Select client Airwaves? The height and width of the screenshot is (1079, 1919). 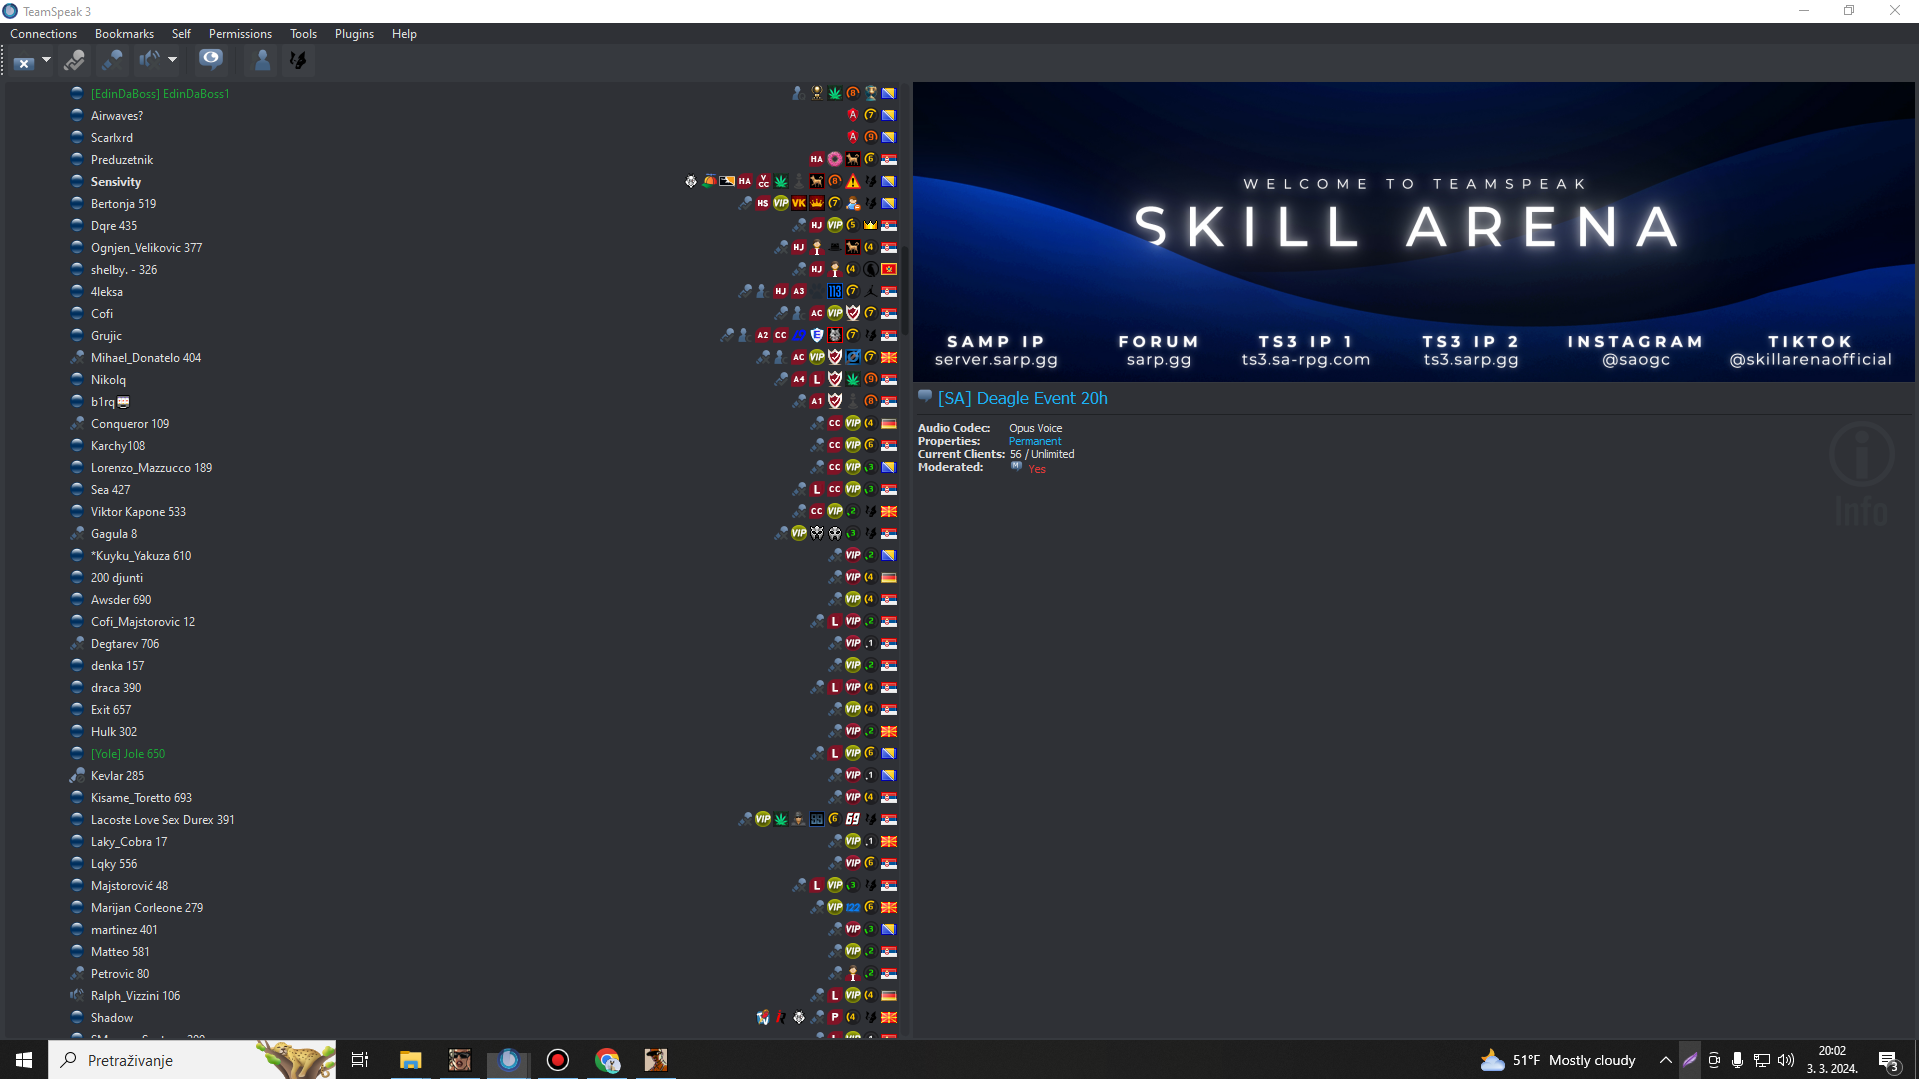(x=117, y=116)
